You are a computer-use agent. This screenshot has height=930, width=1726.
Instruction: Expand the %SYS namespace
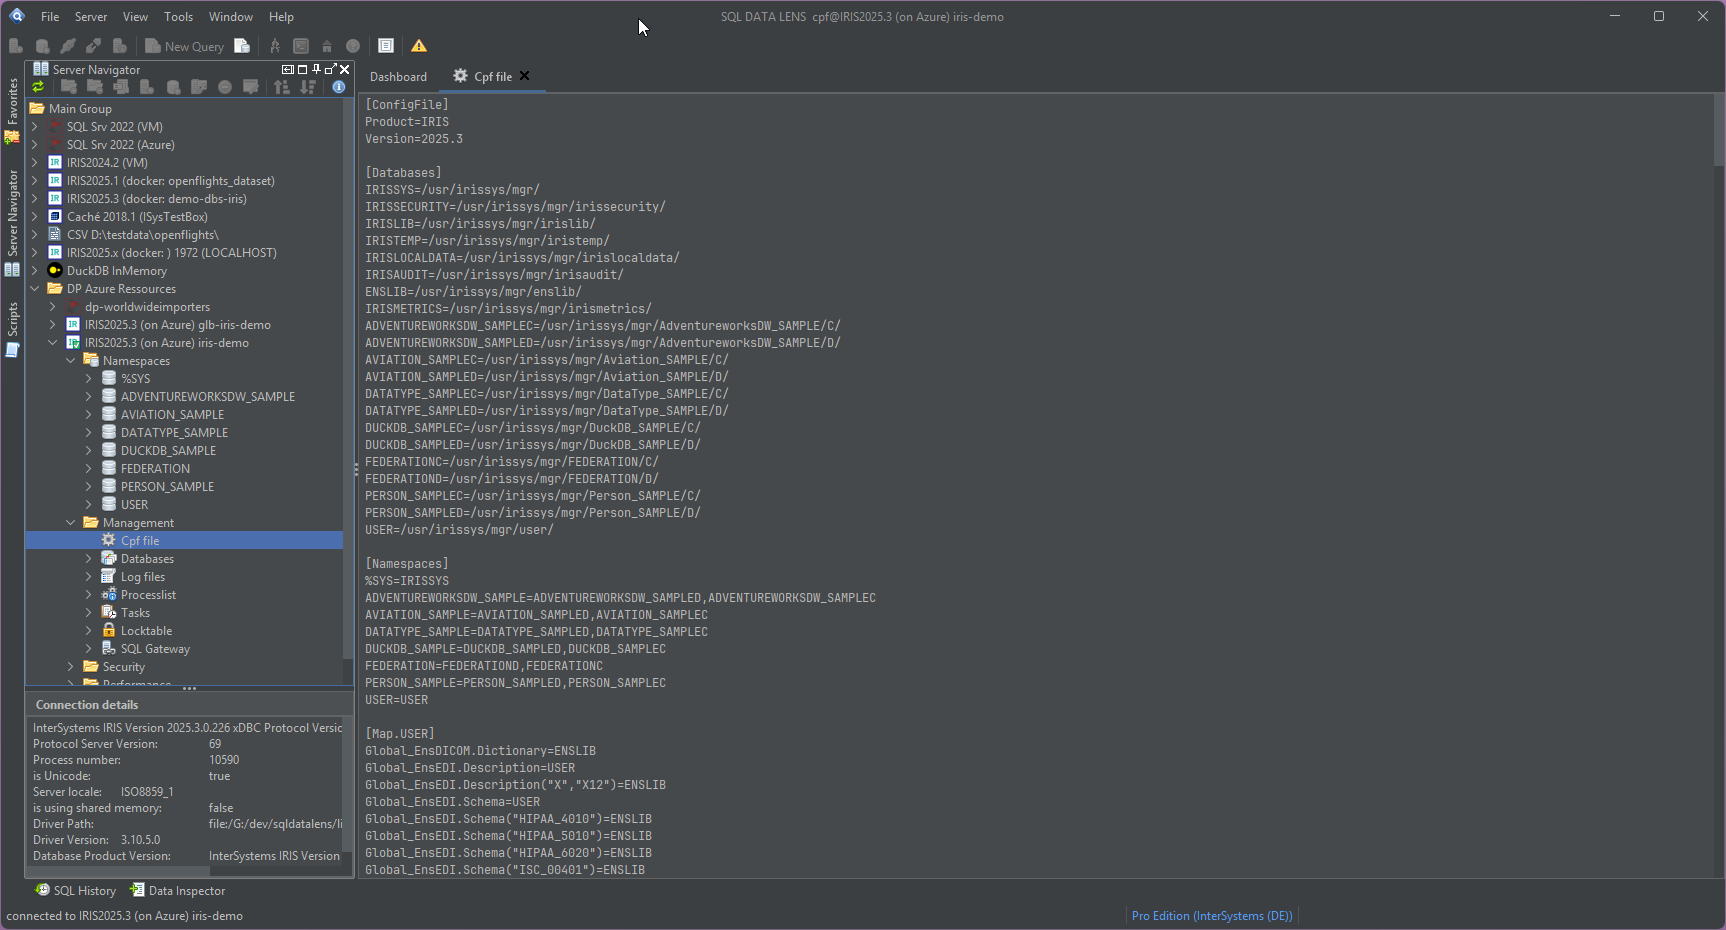pyautogui.click(x=89, y=379)
